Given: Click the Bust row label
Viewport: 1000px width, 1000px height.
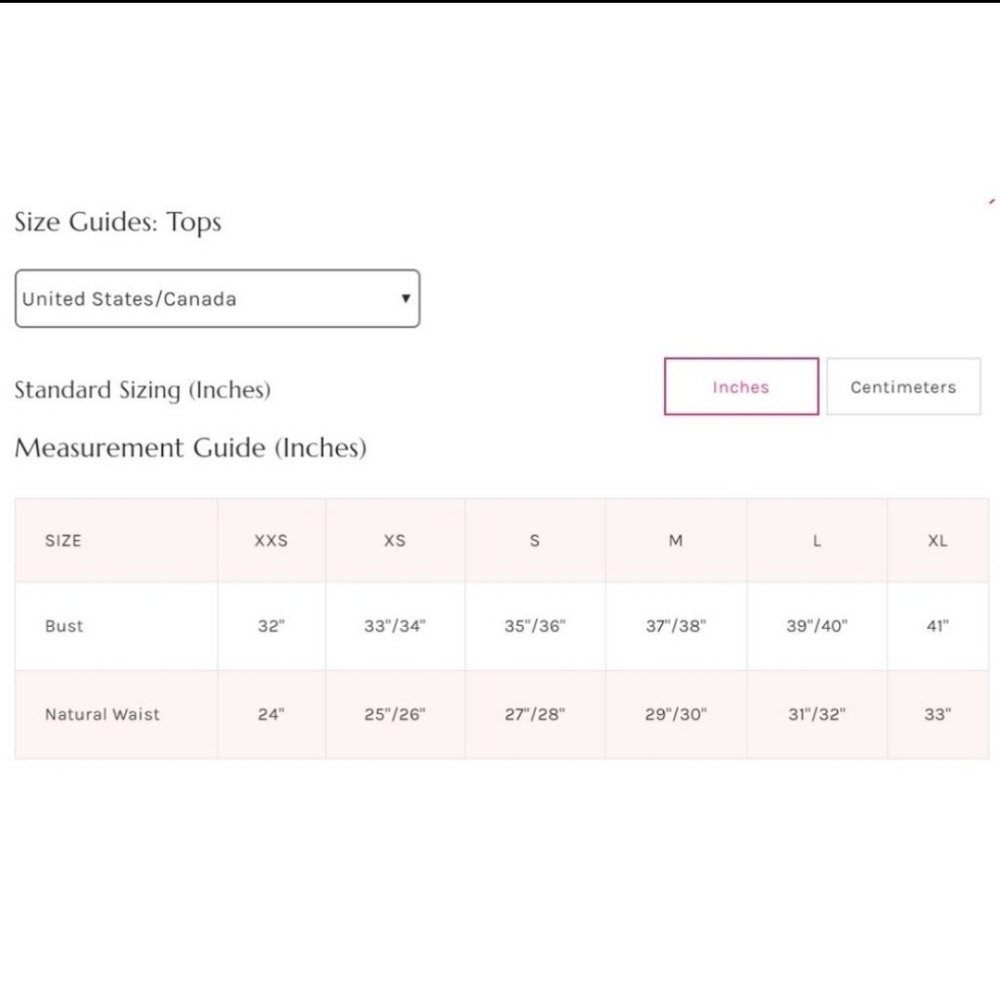Looking at the screenshot, I should coord(64,626).
